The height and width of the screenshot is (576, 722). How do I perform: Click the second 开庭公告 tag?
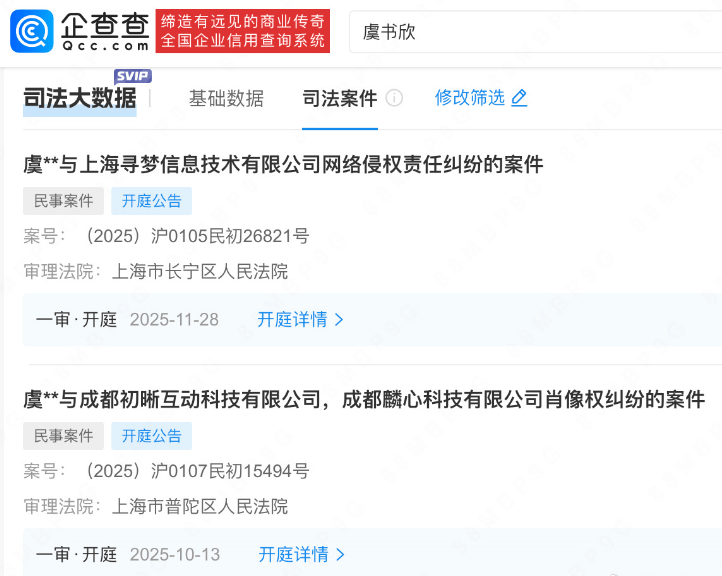151,436
